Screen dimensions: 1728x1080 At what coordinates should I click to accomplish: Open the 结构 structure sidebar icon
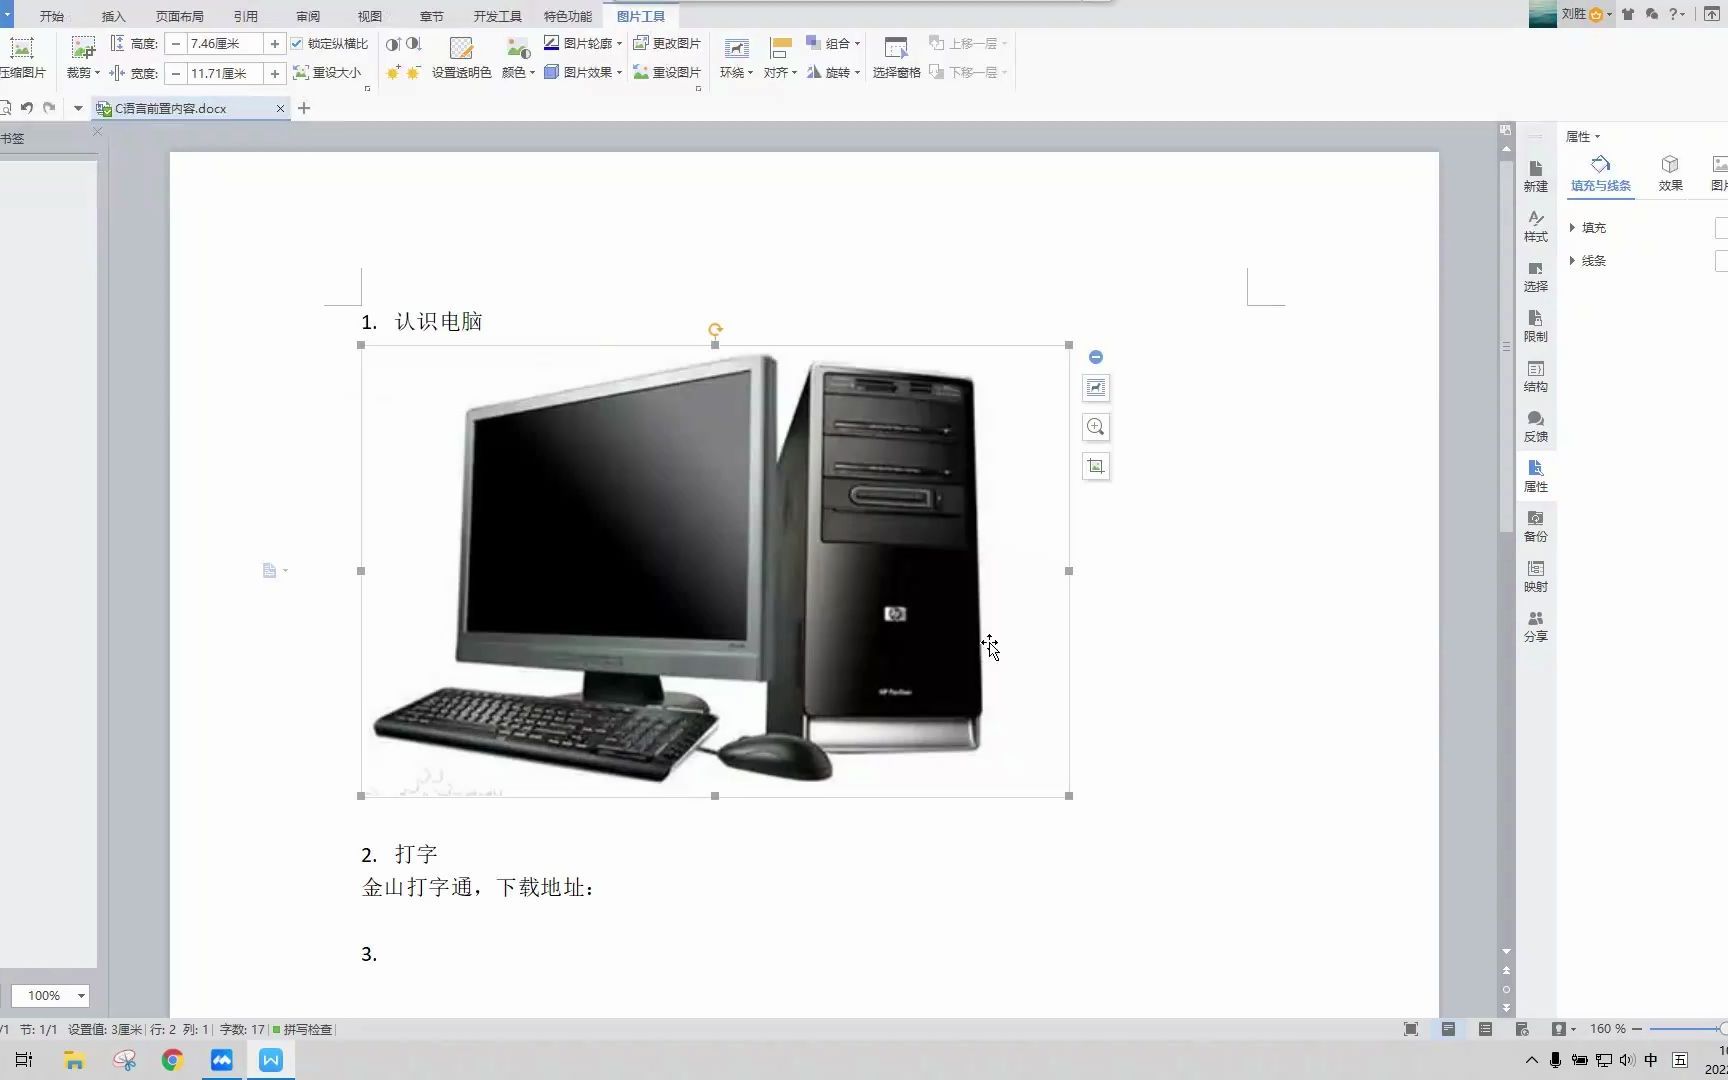pos(1535,376)
